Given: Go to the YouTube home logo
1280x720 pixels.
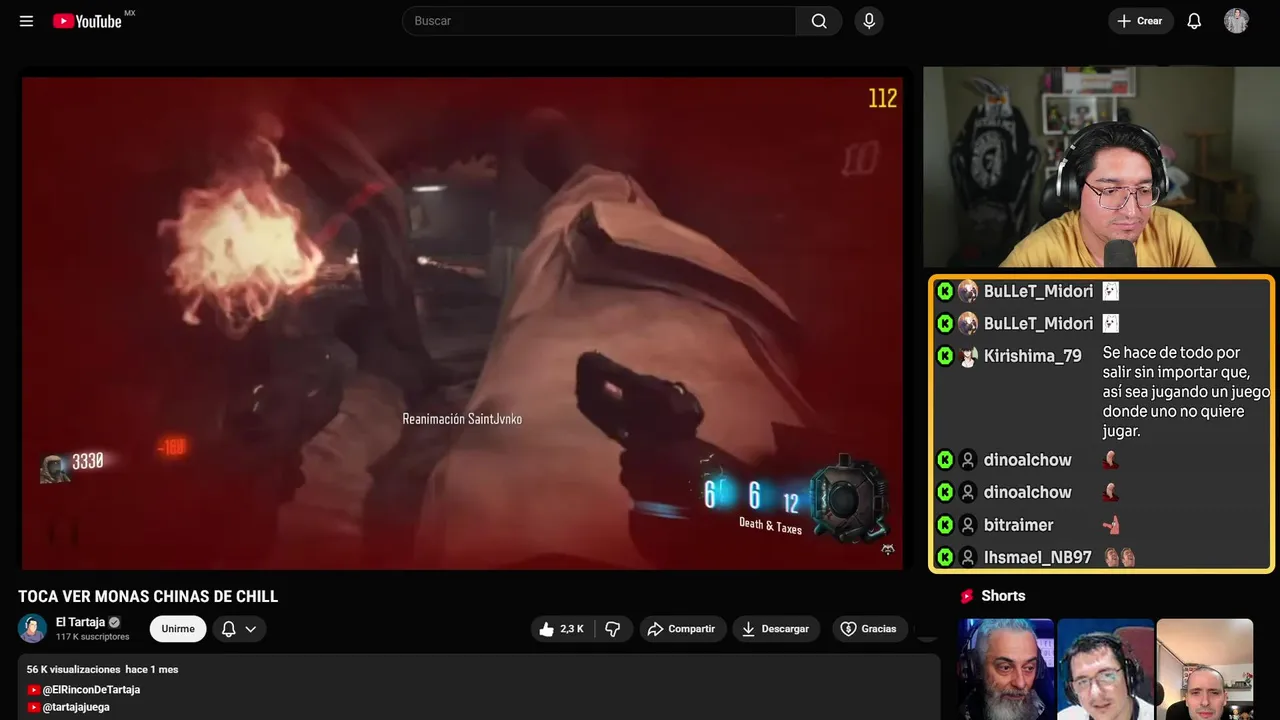Looking at the screenshot, I should point(87,21).
